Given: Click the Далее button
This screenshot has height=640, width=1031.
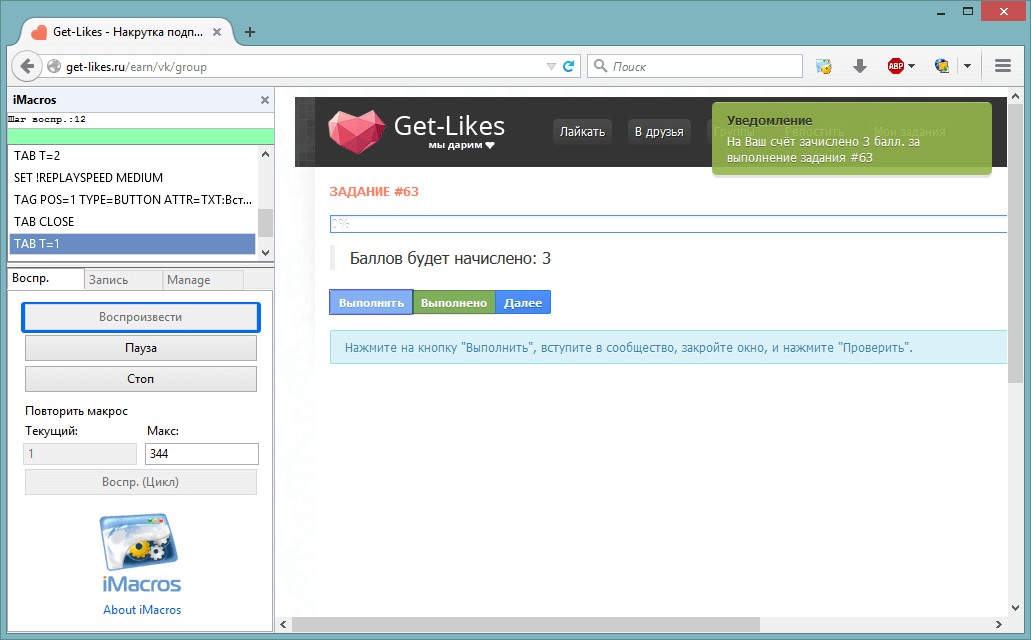Looking at the screenshot, I should (x=523, y=303).
